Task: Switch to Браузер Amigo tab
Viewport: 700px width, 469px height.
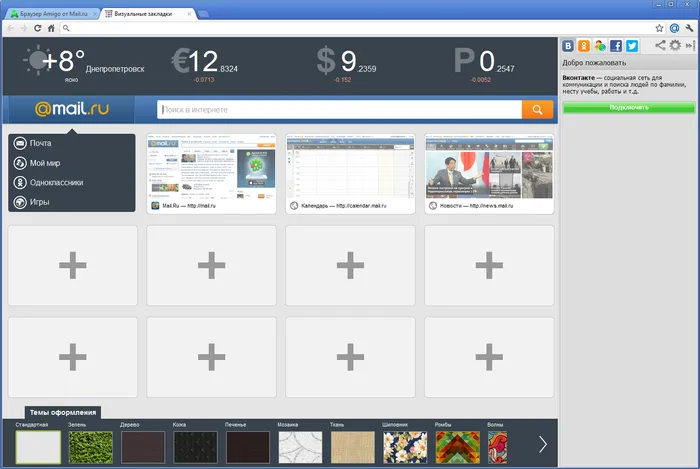Action: 53,14
